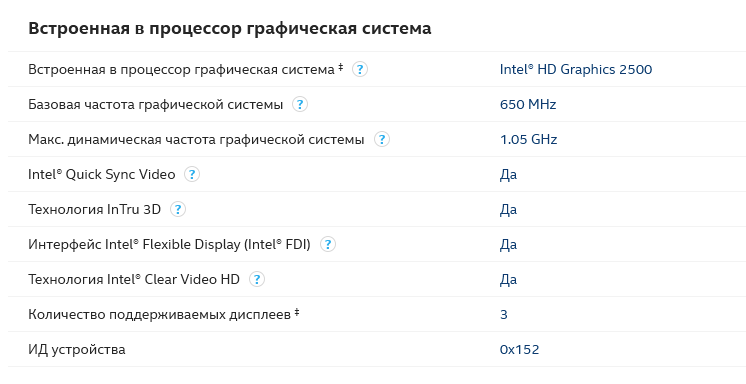
Task: Click the Да value for Flexible Display interface
Action: pyautogui.click(x=508, y=245)
